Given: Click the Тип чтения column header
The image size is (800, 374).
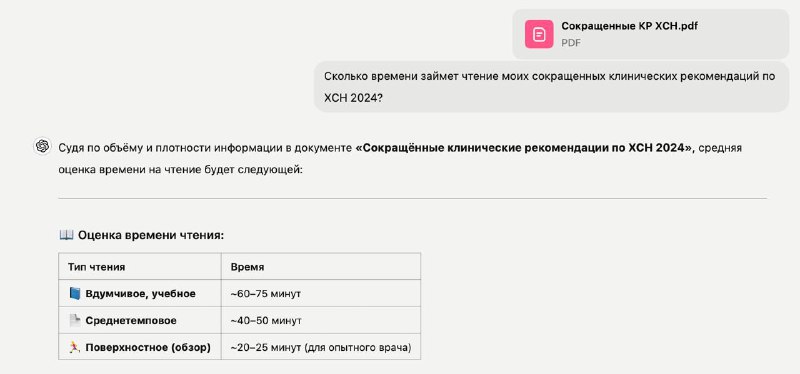Looking at the screenshot, I should tap(96, 267).
